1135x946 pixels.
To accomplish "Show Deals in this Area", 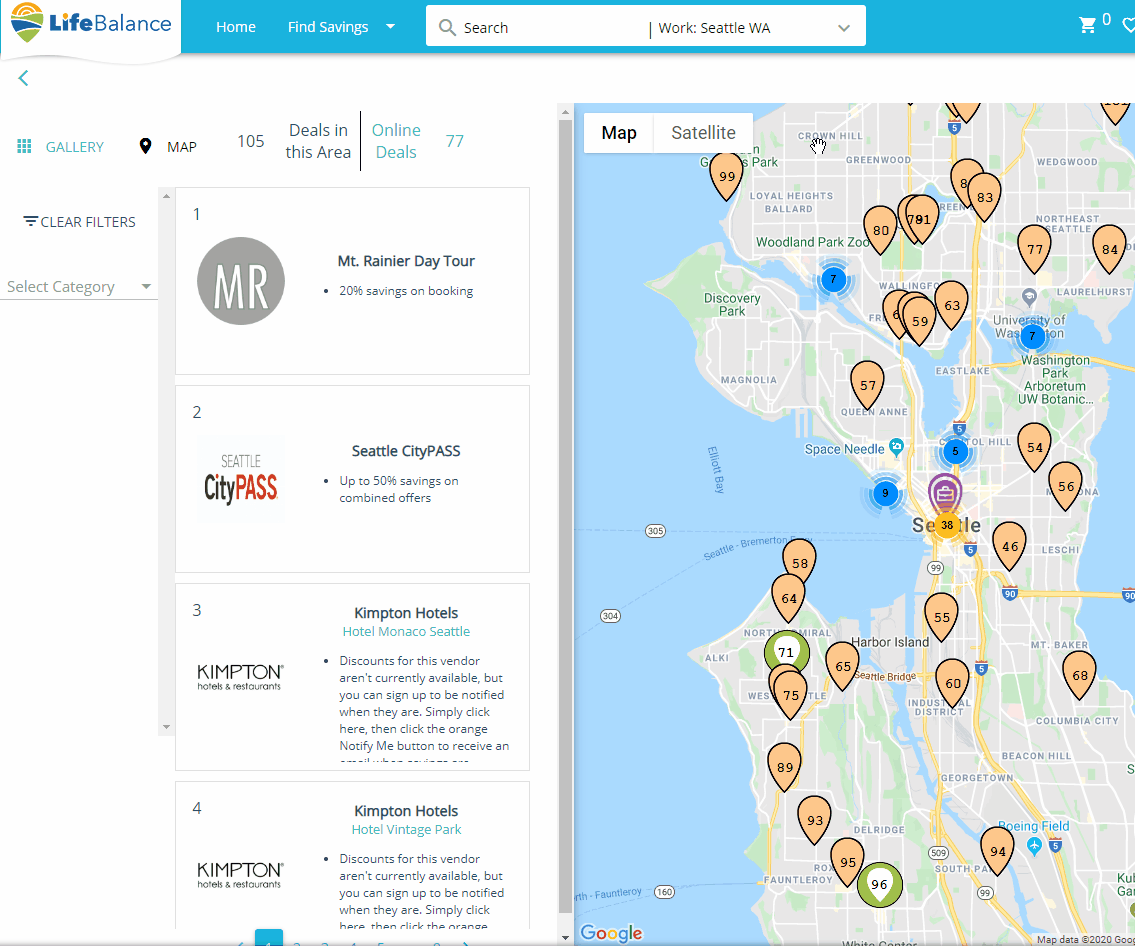I will click(318, 141).
